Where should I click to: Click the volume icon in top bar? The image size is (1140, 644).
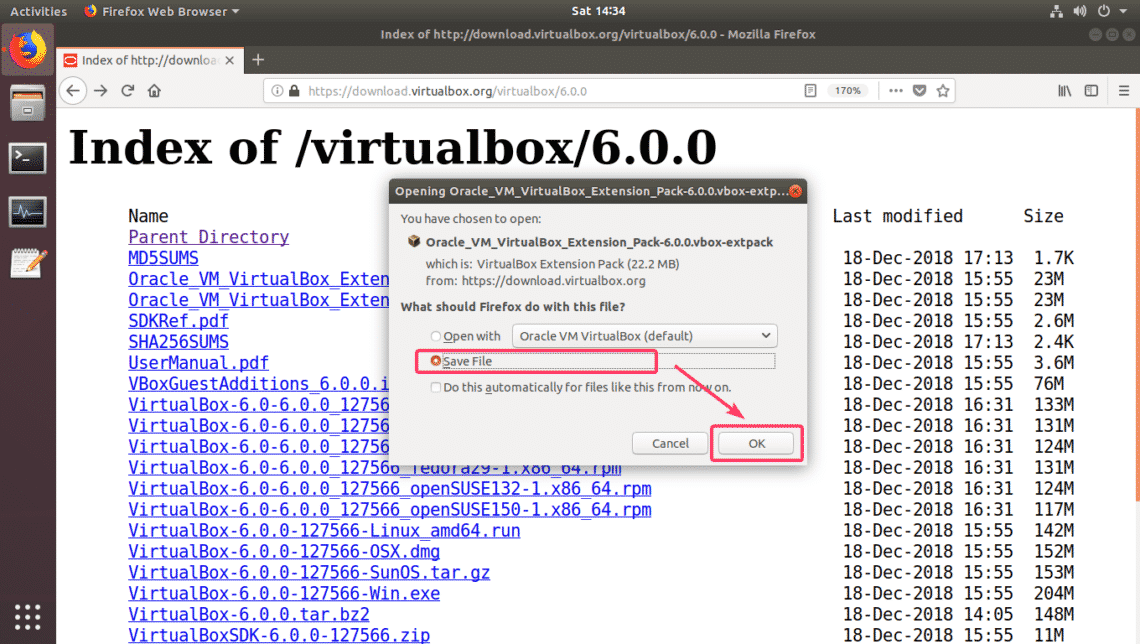pyautogui.click(x=1080, y=11)
